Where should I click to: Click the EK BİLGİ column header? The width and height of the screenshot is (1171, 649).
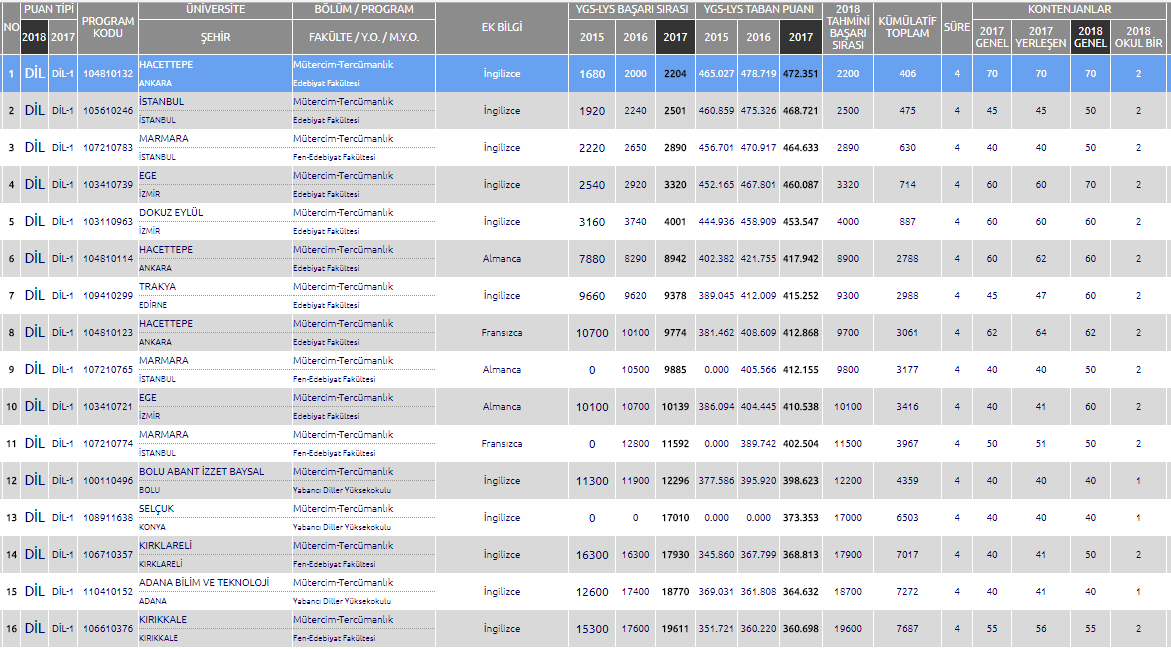point(502,27)
